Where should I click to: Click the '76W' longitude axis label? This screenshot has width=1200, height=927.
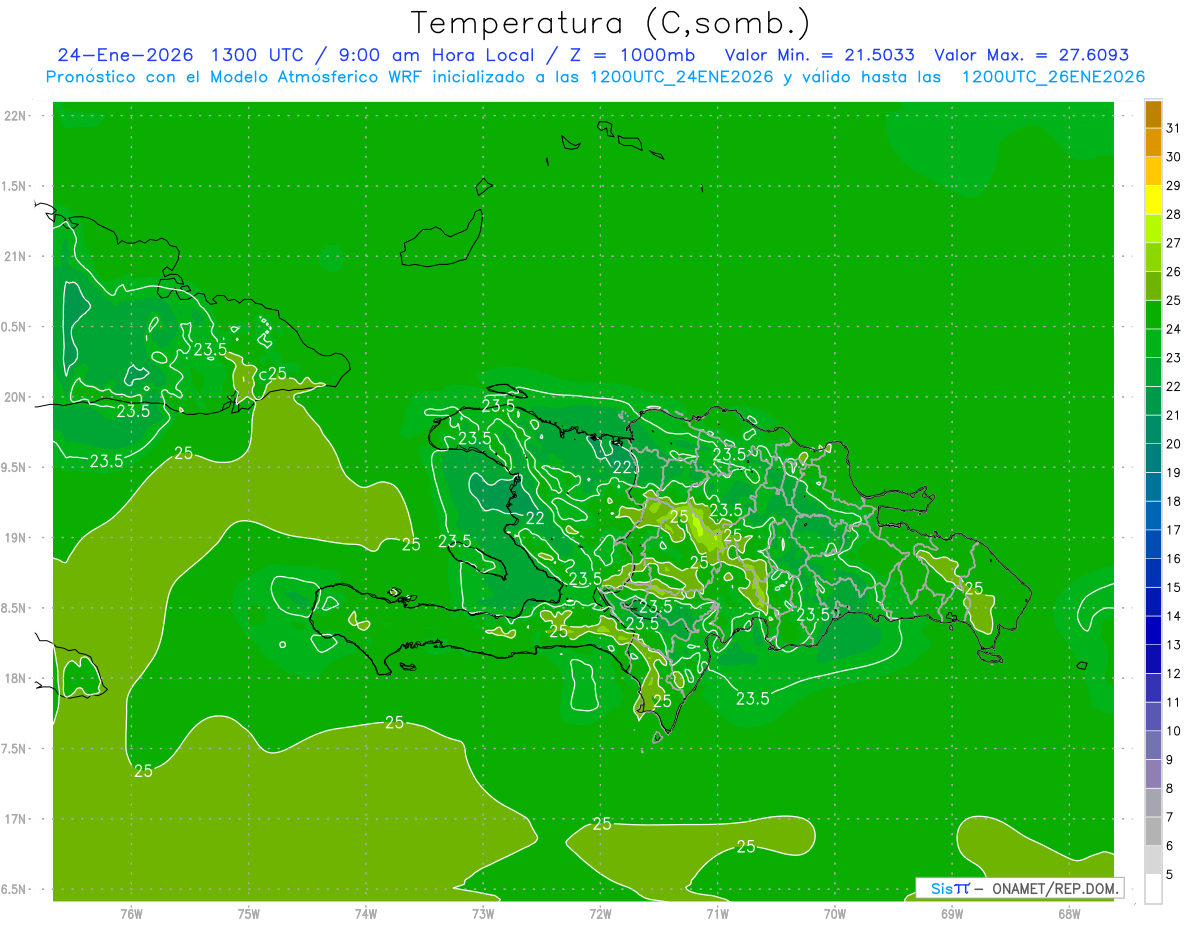pos(131,914)
